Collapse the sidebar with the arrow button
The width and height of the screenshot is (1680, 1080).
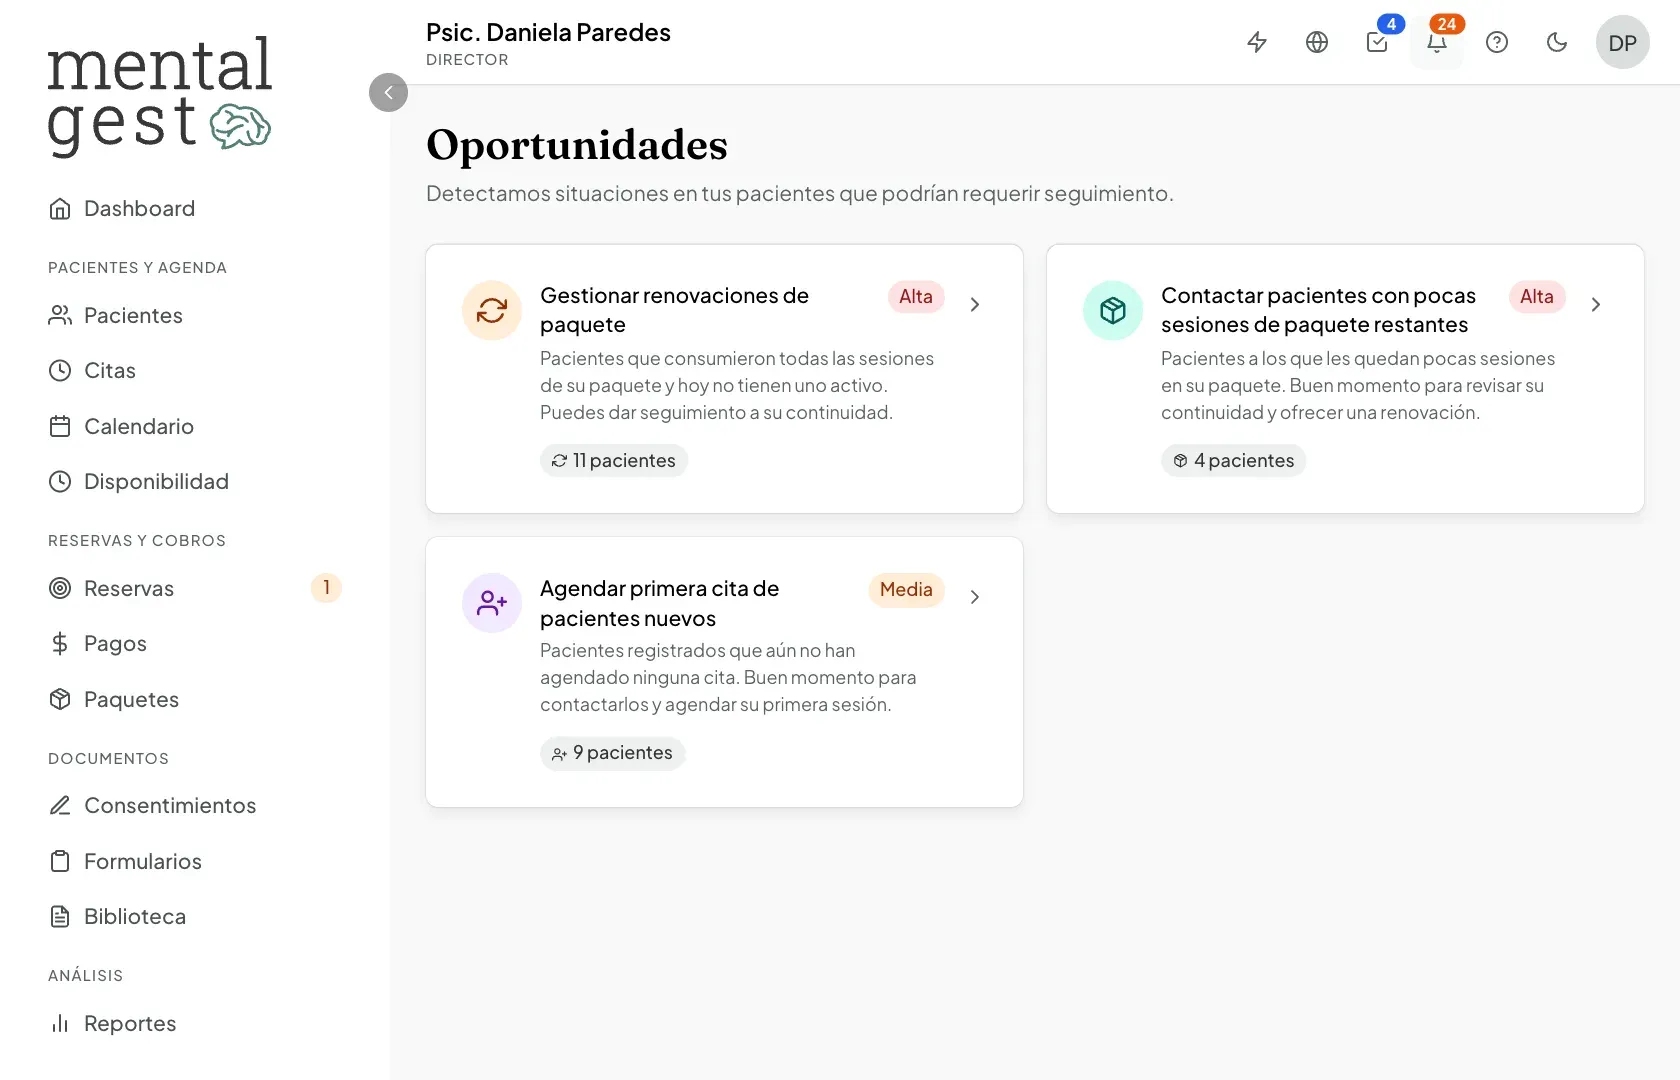click(388, 92)
